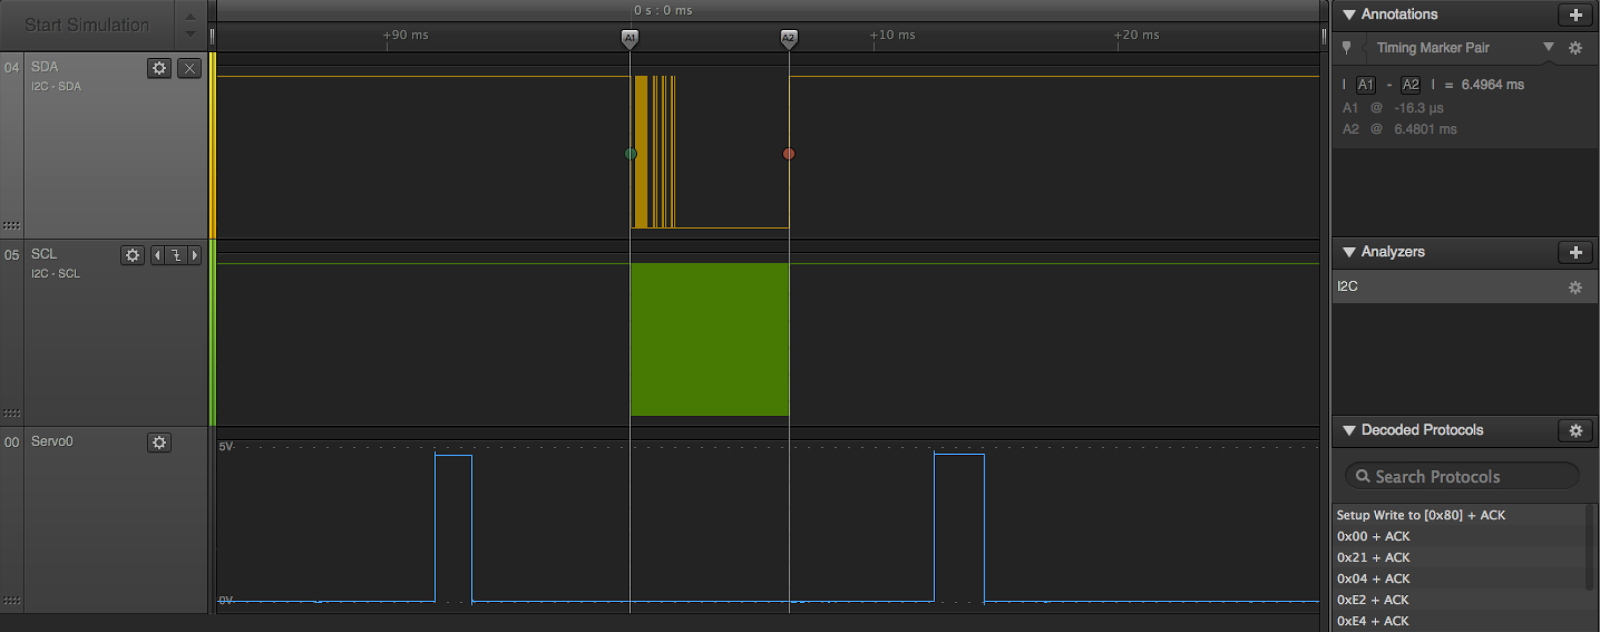This screenshot has height=632, width=1600.
Task: Click the green SCL clock burst block
Action: coord(710,339)
